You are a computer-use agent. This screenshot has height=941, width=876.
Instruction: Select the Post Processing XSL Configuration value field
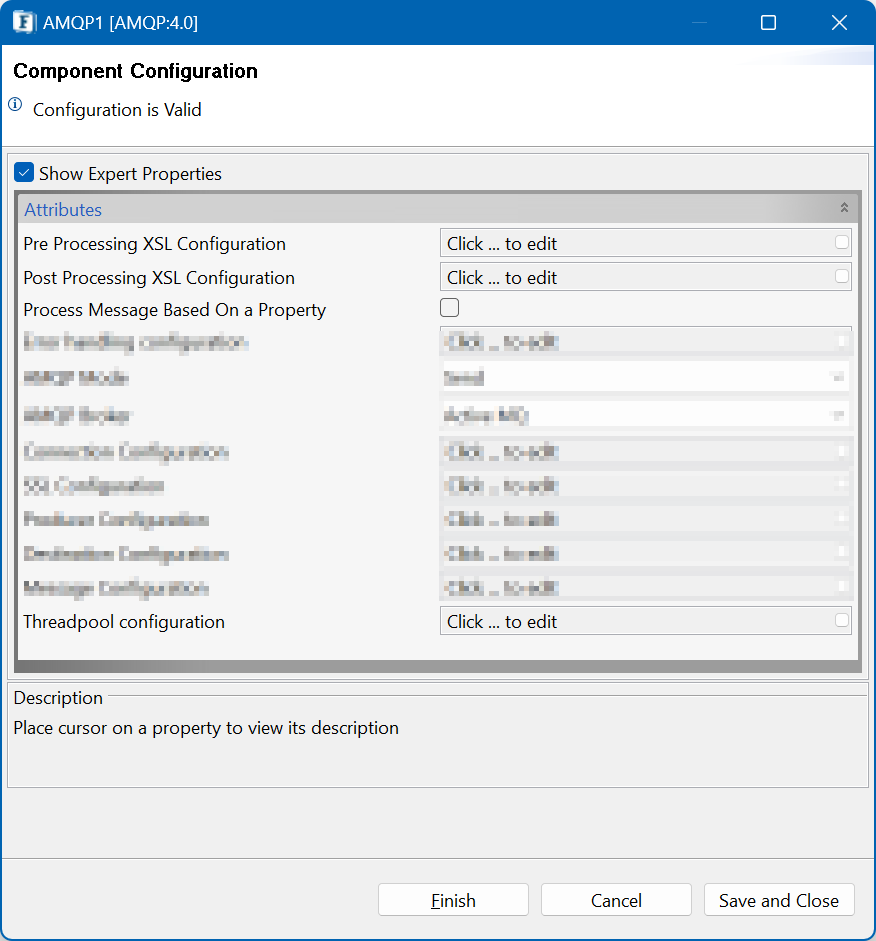(646, 277)
